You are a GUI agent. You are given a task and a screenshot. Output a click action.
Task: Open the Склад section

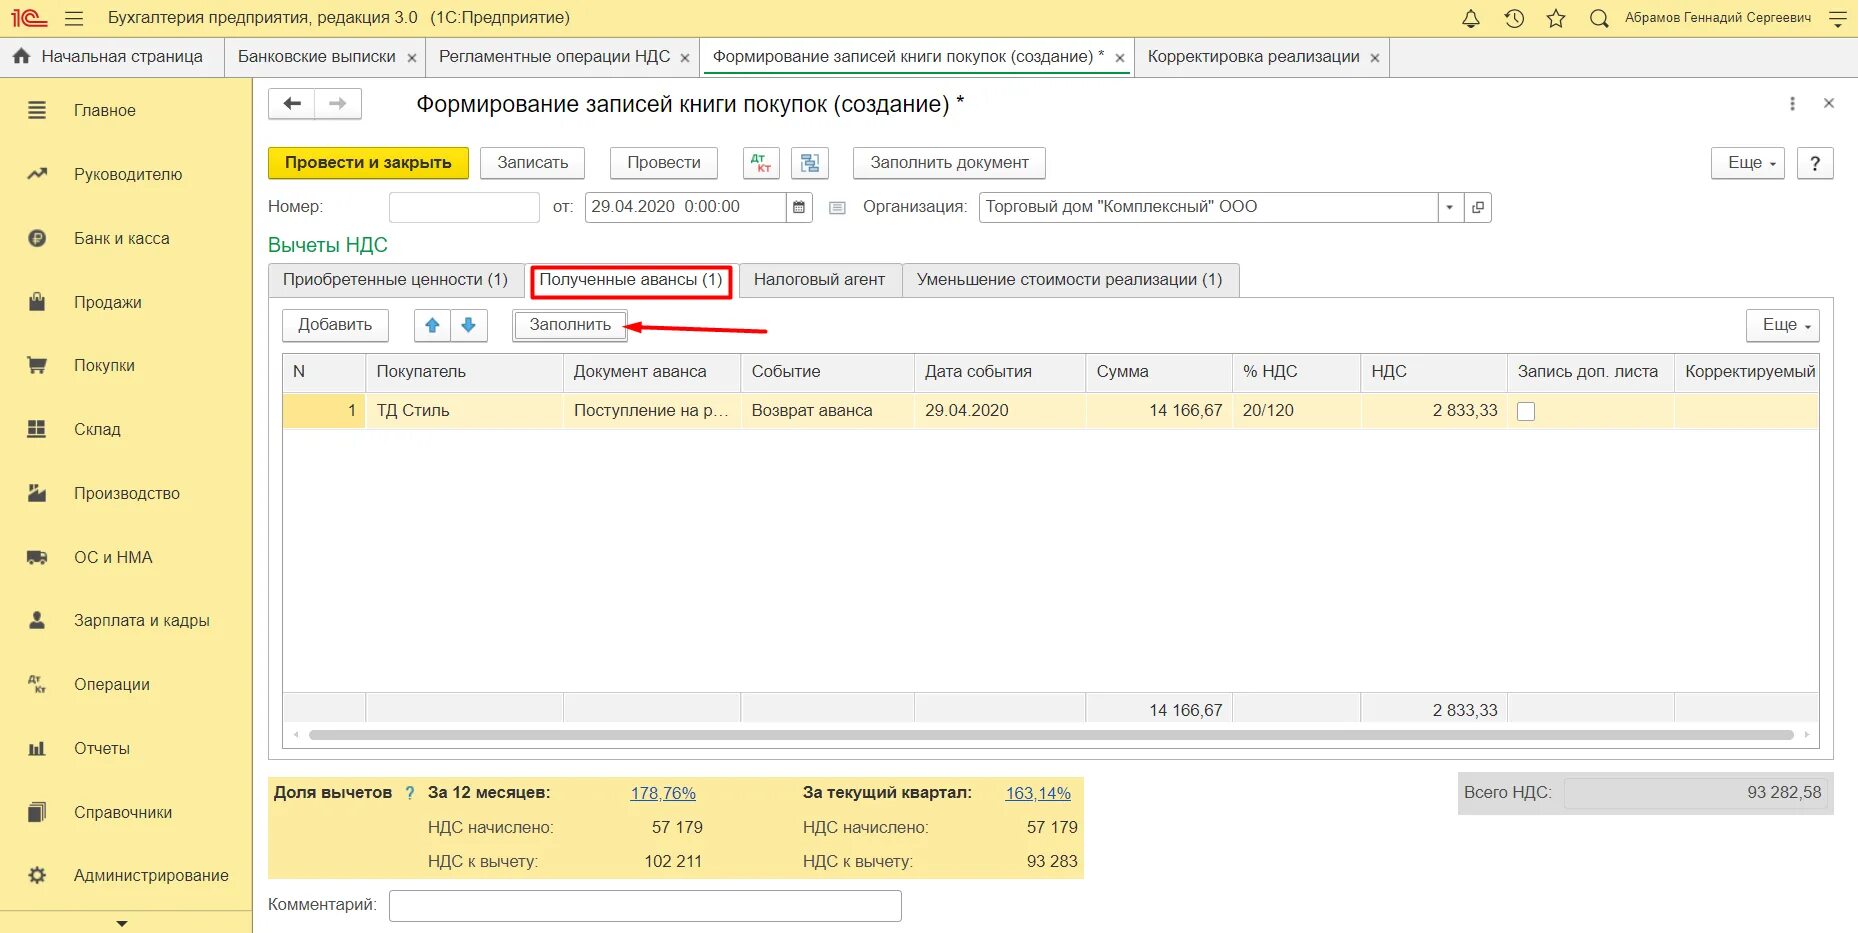click(x=97, y=429)
